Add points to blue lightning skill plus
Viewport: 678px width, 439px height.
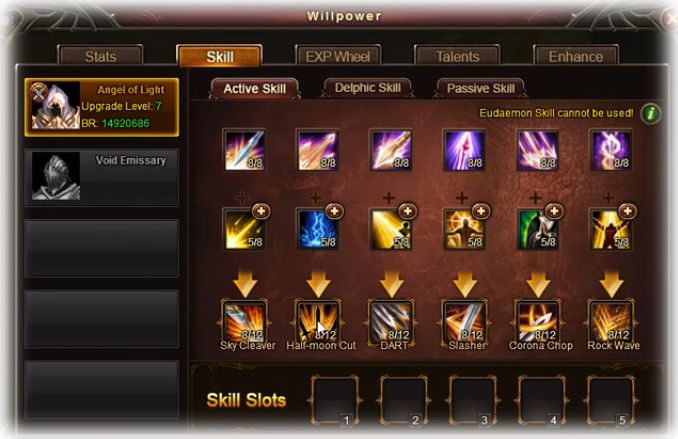[x=334, y=211]
